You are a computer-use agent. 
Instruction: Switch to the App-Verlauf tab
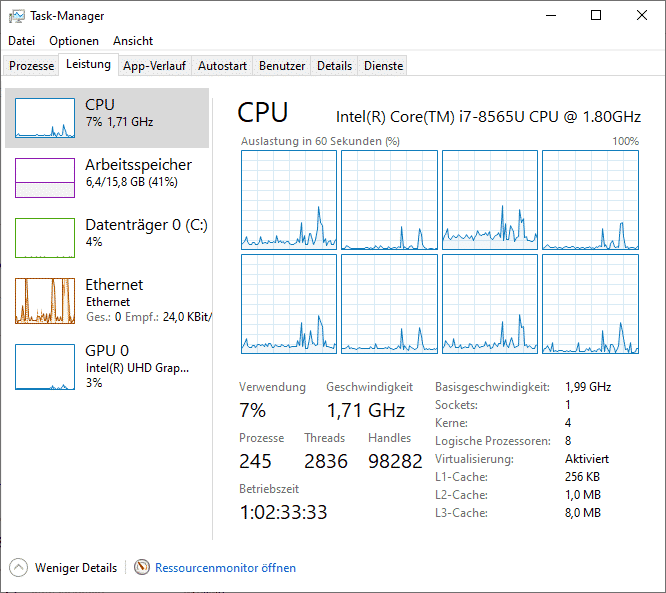(x=155, y=66)
